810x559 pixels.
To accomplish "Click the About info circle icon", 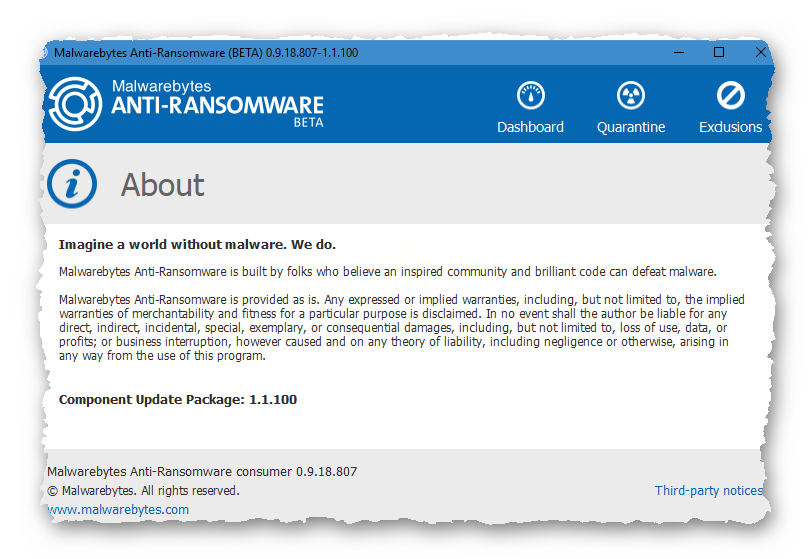I will (72, 184).
